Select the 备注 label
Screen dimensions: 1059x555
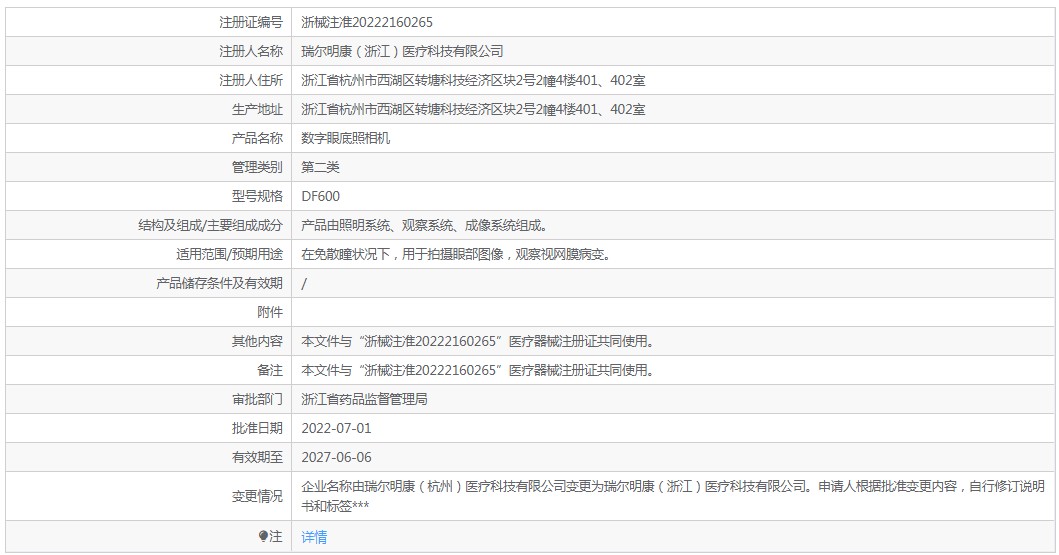[x=270, y=371]
